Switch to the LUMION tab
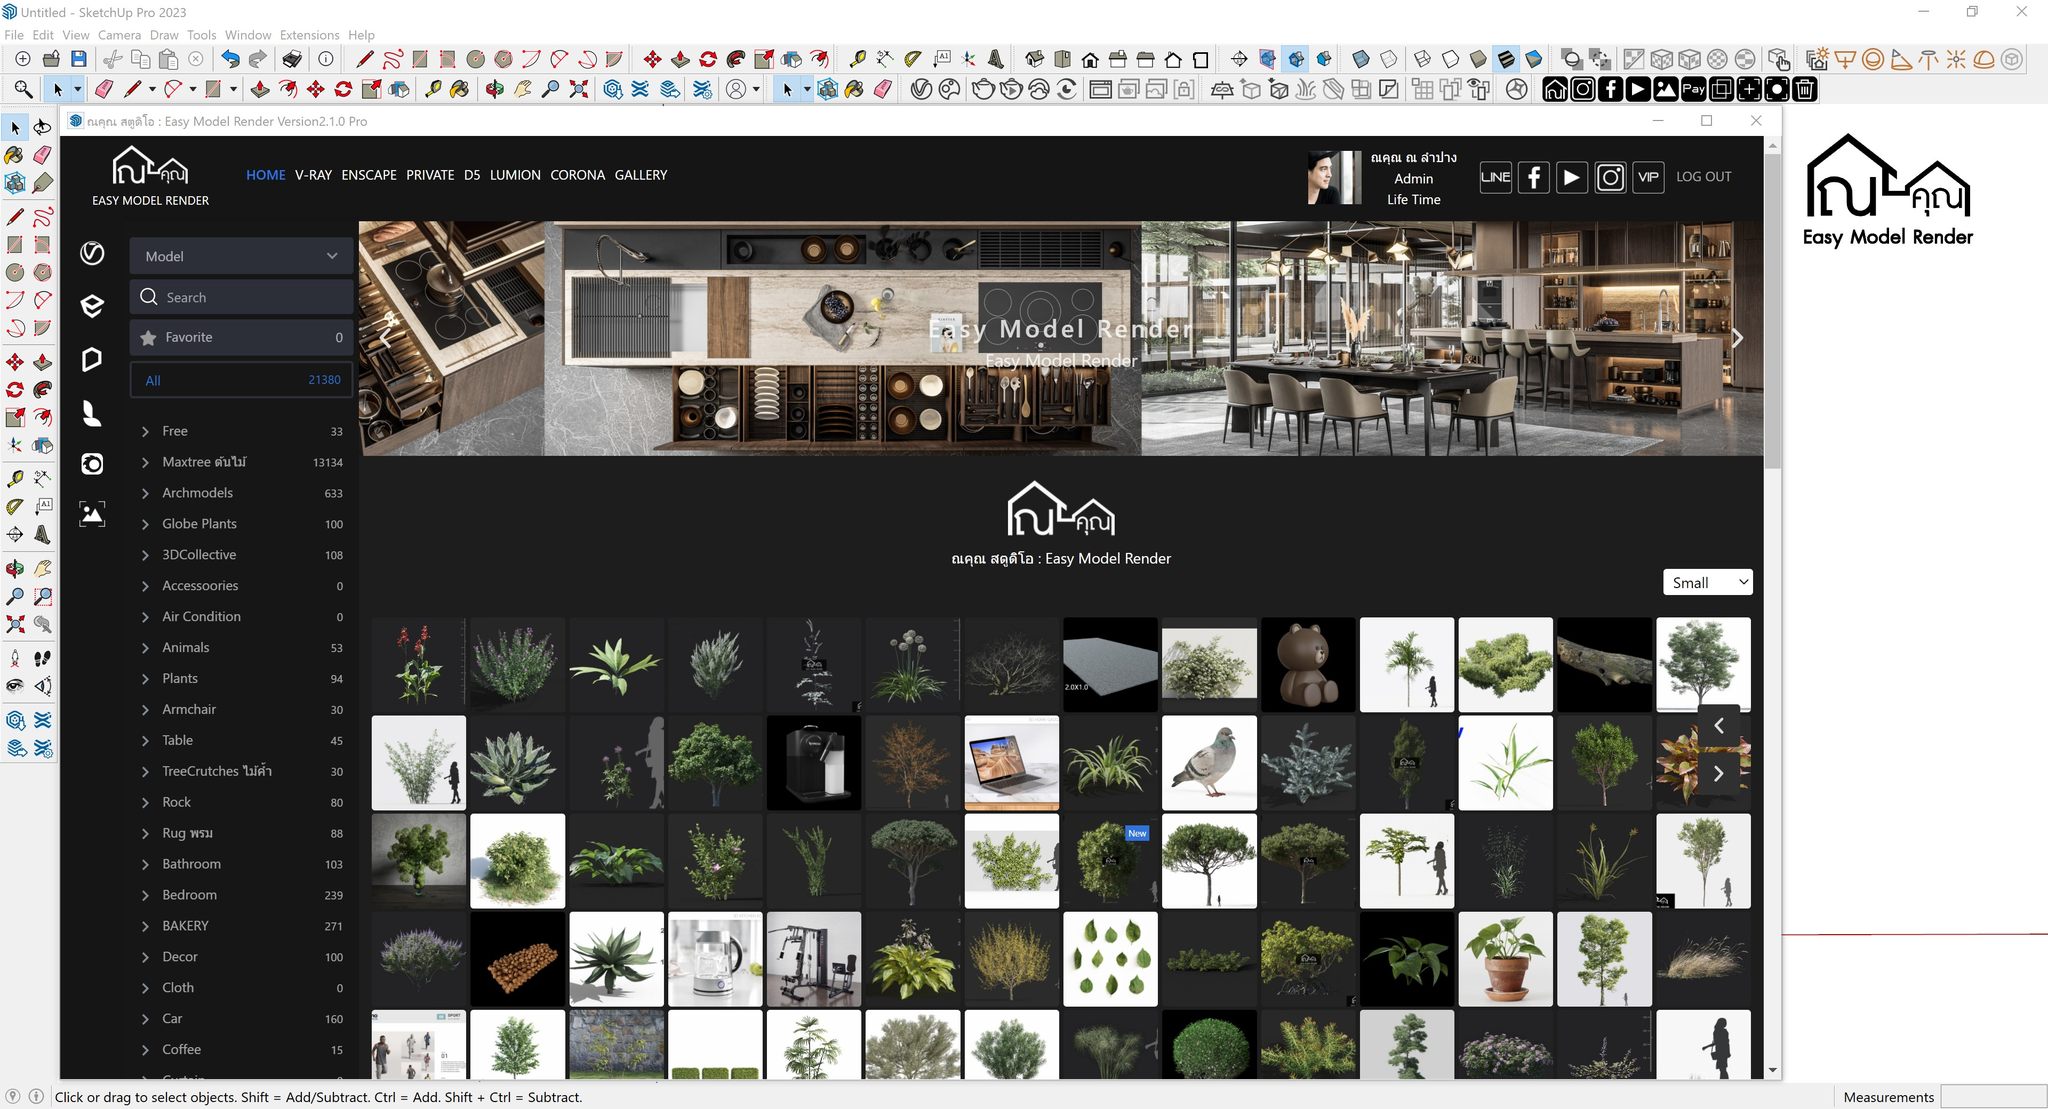 click(515, 175)
